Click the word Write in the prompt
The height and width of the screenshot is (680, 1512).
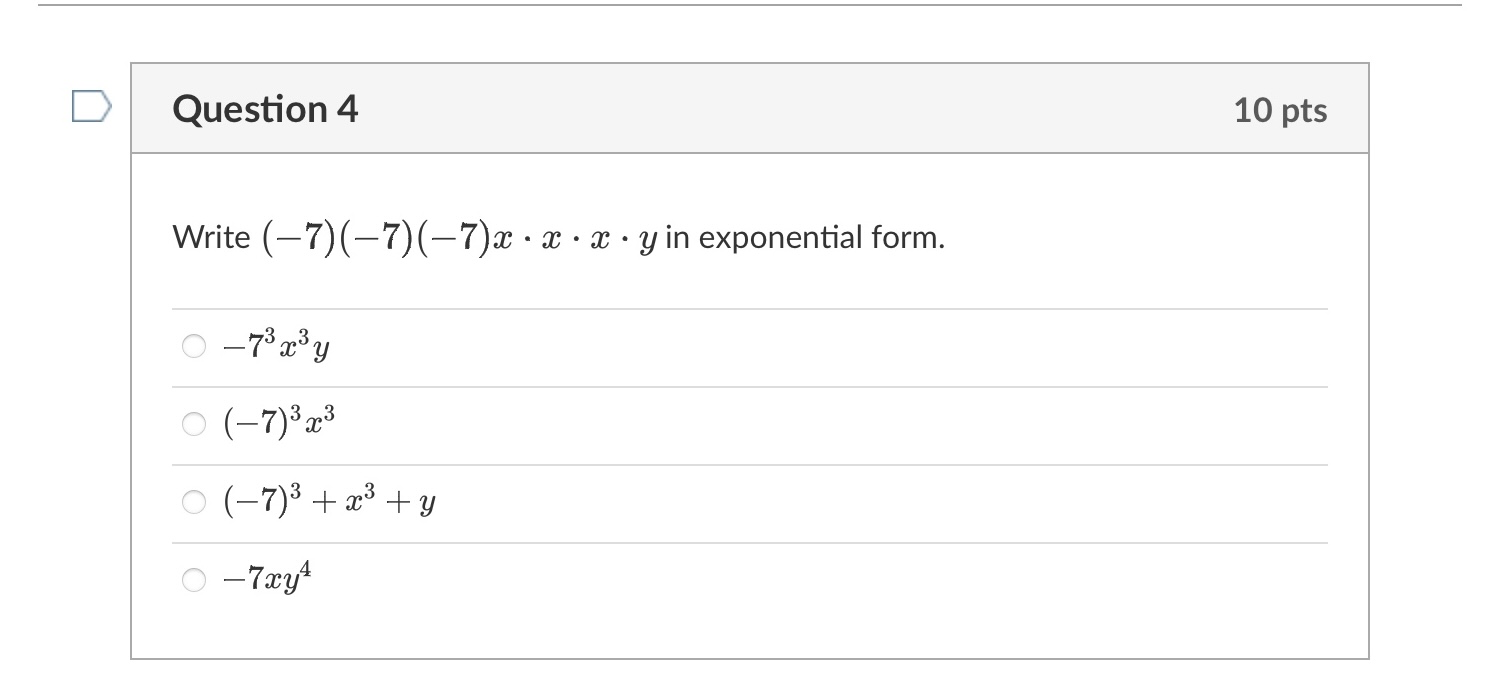click(x=210, y=238)
